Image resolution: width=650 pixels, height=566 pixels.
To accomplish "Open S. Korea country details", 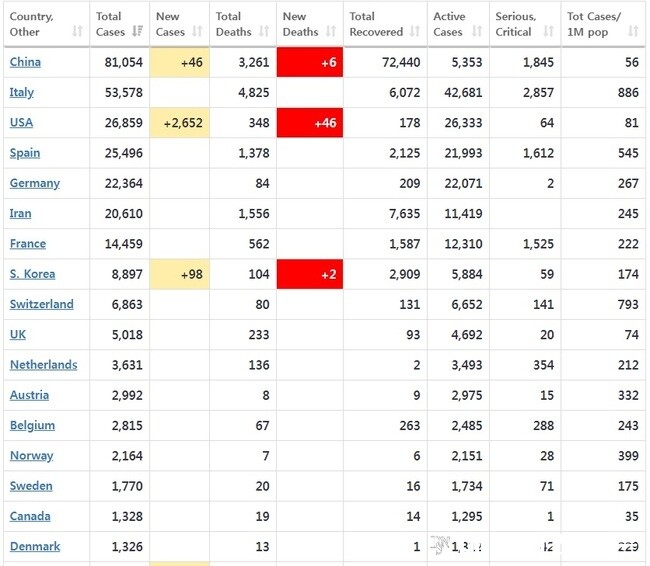I will 32,274.
